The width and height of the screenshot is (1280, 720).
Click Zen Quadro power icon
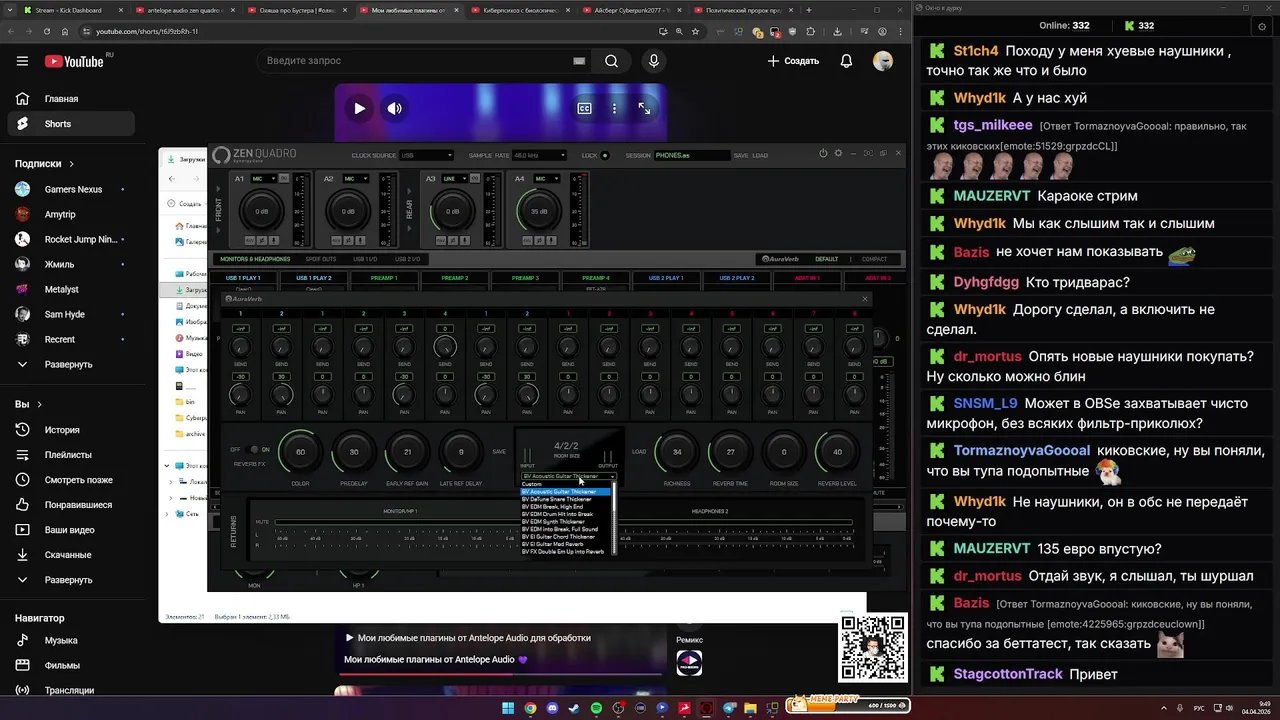pos(823,154)
